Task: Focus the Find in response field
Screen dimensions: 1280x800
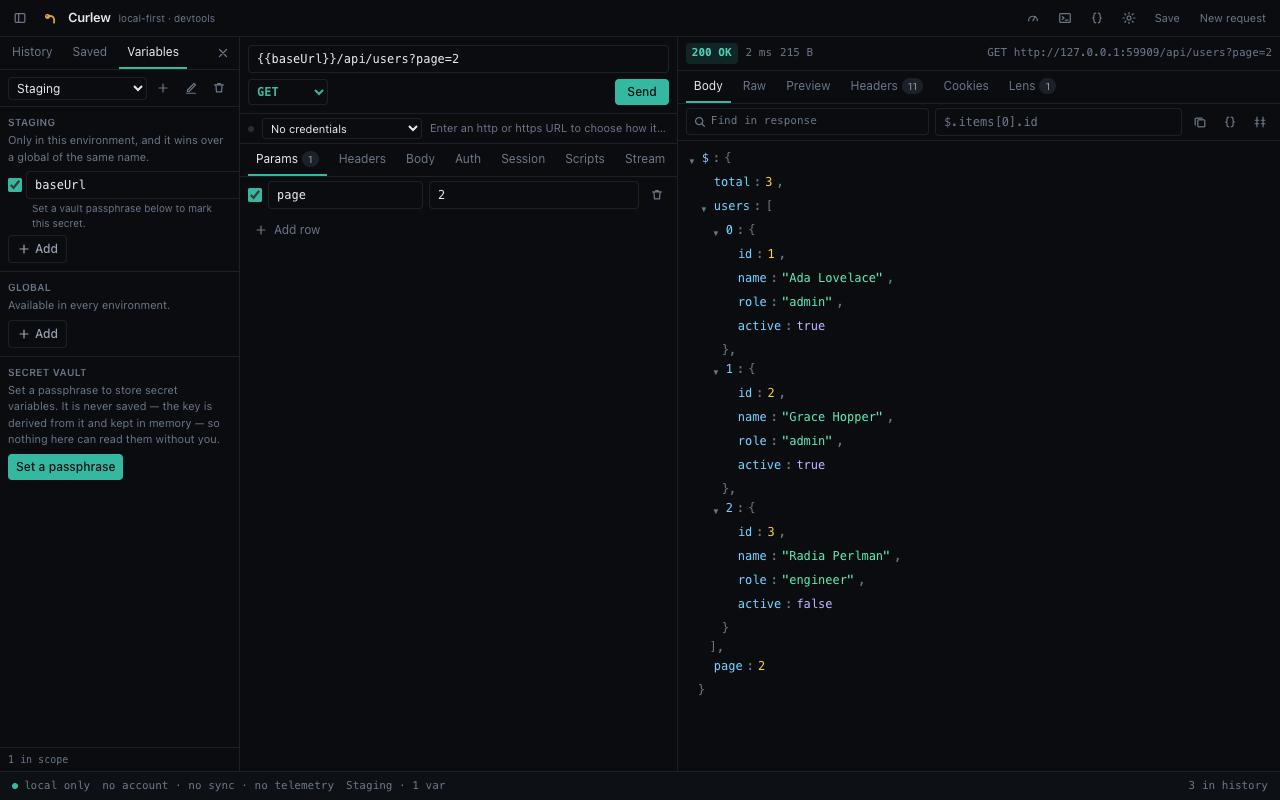Action: tap(807, 121)
